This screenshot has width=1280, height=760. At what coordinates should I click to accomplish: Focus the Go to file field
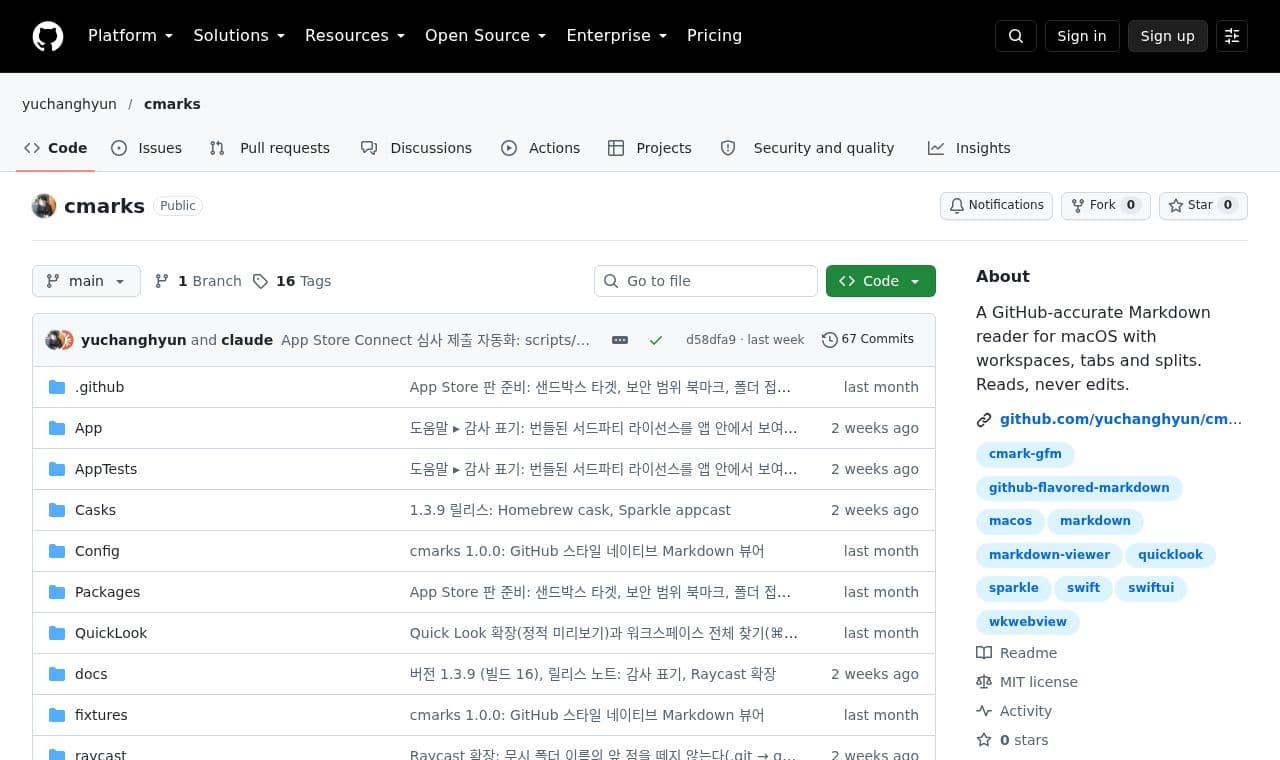(x=706, y=281)
